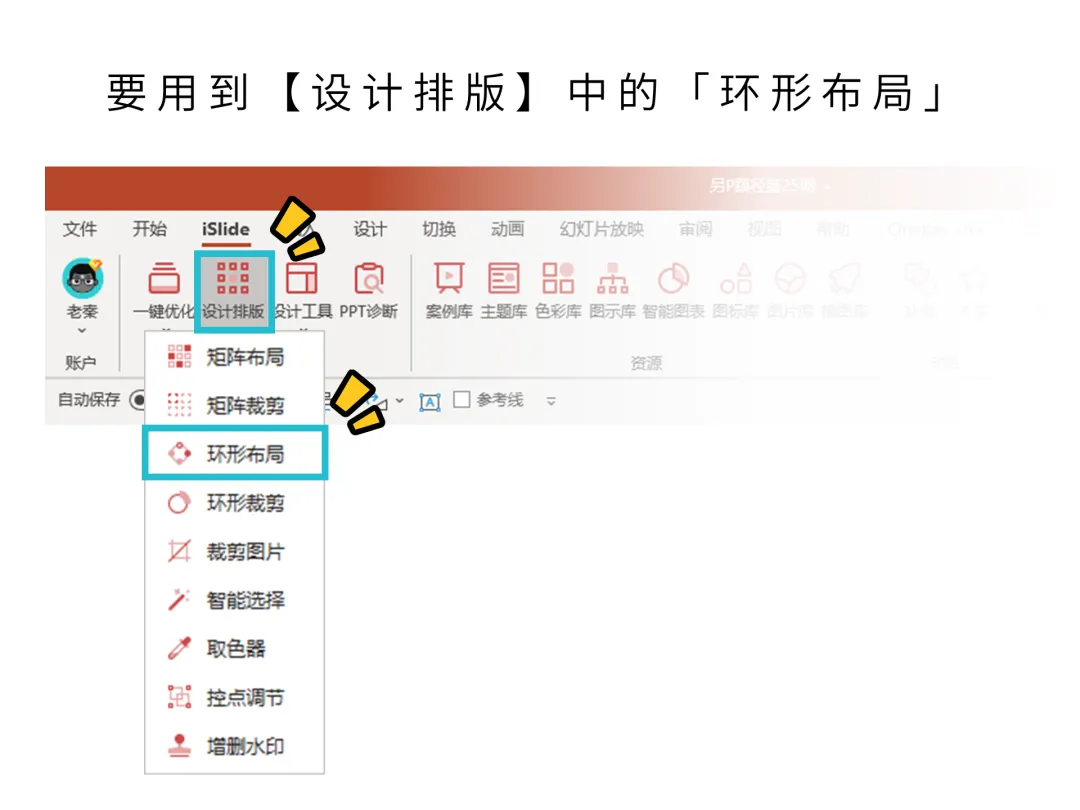Switch to the iSlide ribbon tab
This screenshot has height=810, width=1080.
225,229
